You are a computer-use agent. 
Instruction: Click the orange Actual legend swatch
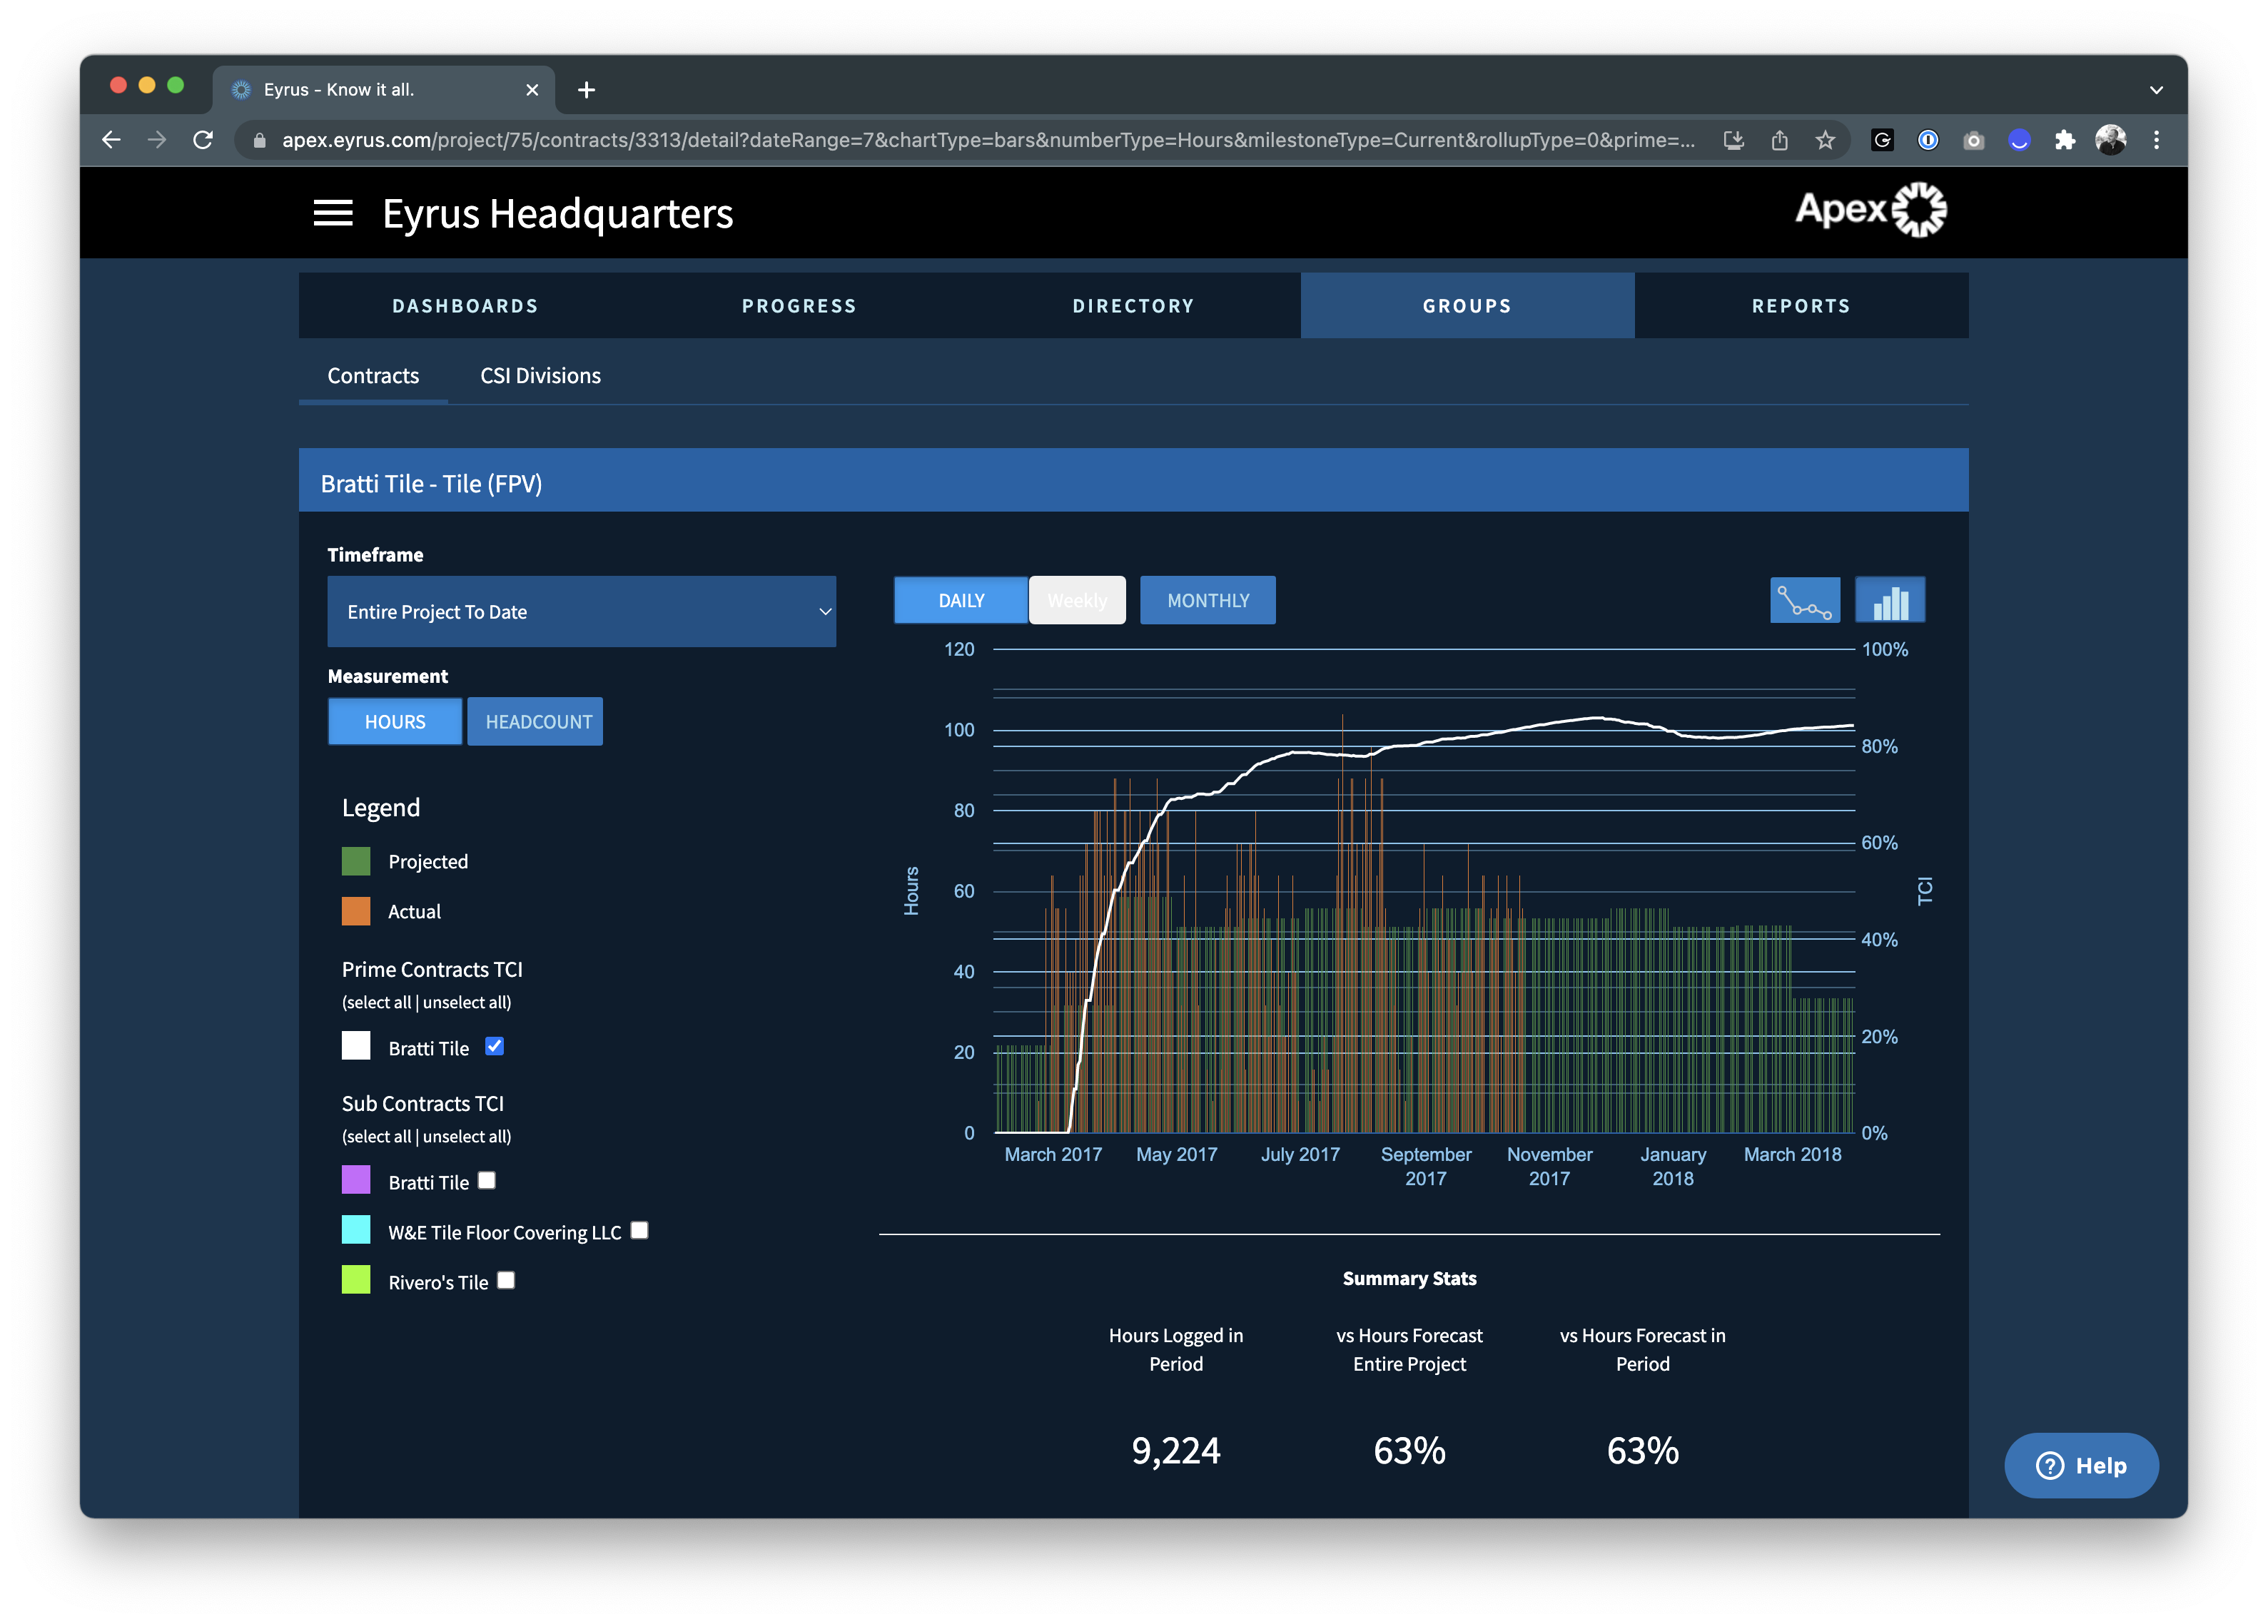click(356, 911)
